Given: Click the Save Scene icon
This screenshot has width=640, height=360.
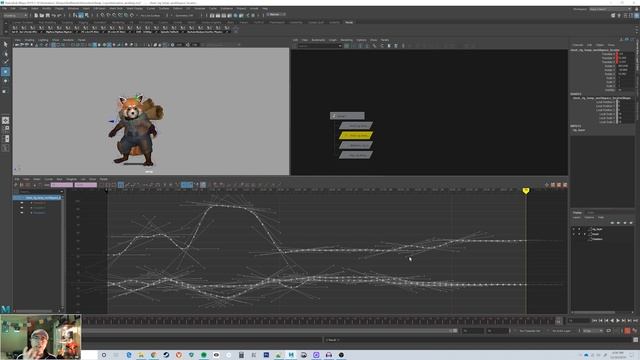Looking at the screenshot, I should coord(47,16).
